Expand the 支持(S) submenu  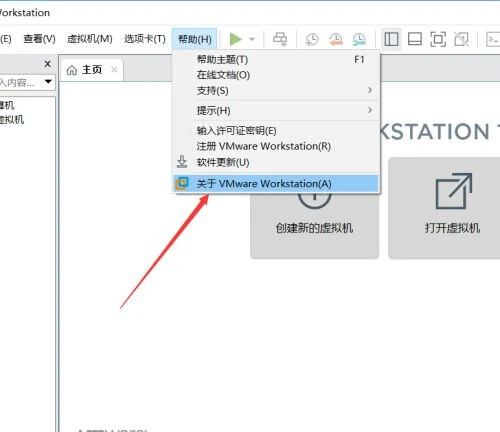pyautogui.click(x=276, y=90)
